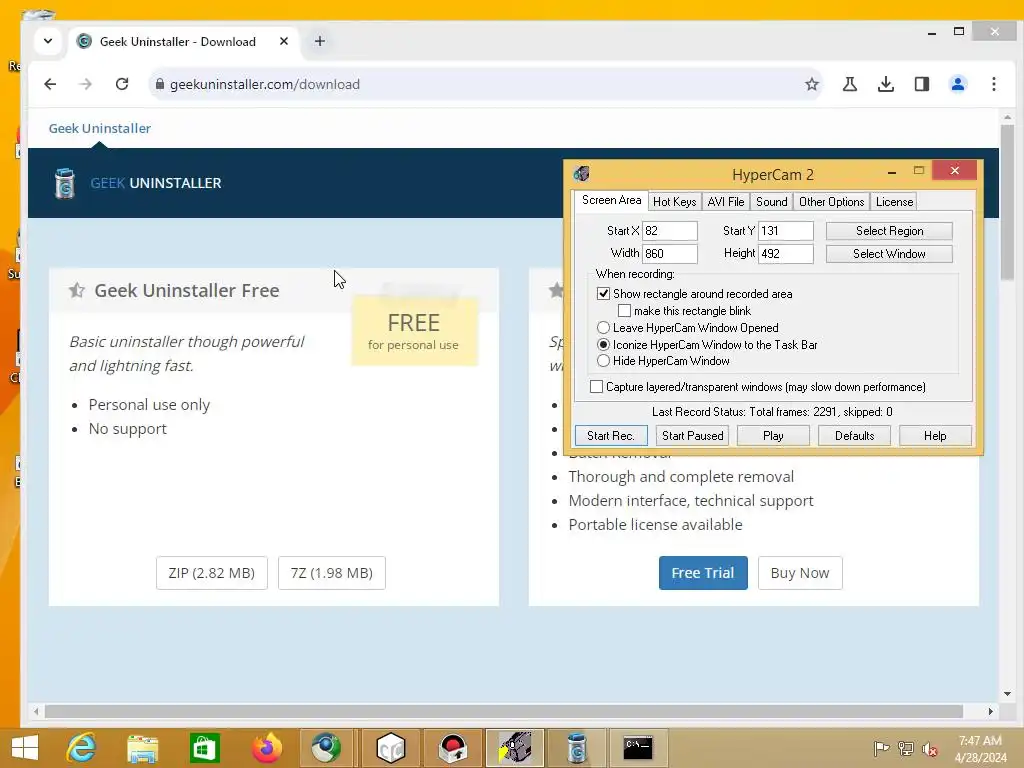Switch to HyperCam Other Options tab
The height and width of the screenshot is (768, 1024).
click(x=831, y=202)
